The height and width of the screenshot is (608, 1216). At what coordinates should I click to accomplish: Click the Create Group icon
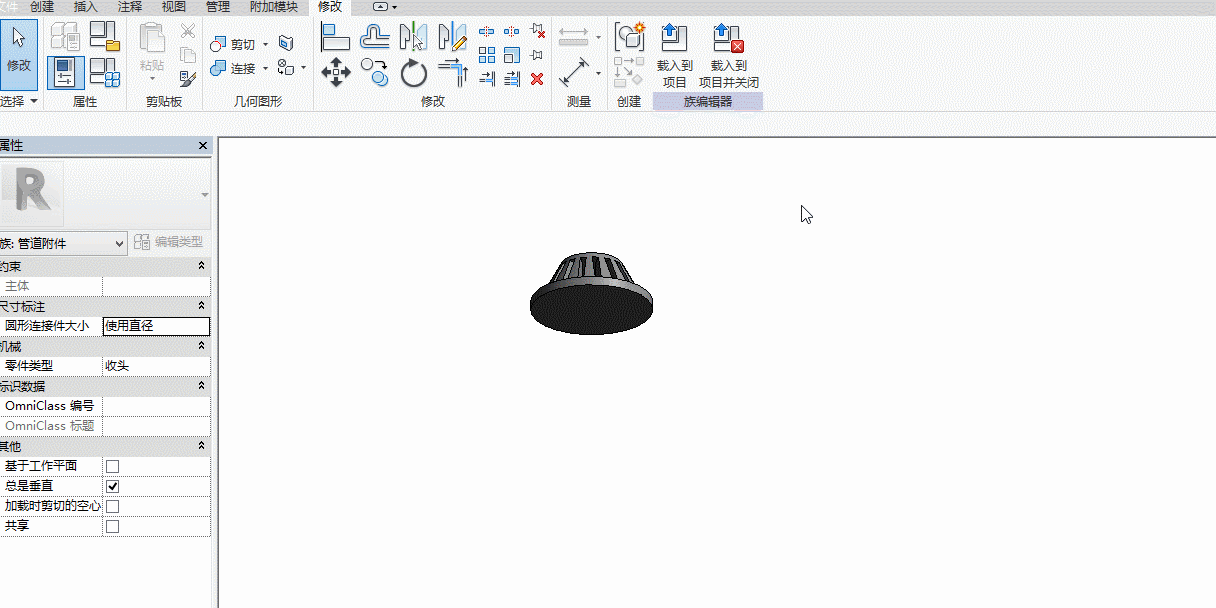click(x=629, y=36)
